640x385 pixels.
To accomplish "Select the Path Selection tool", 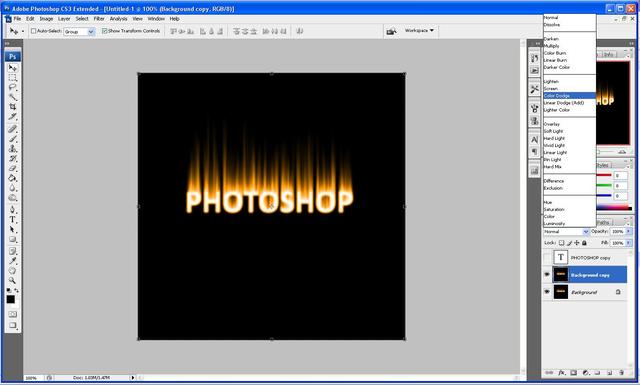I will click(x=13, y=229).
